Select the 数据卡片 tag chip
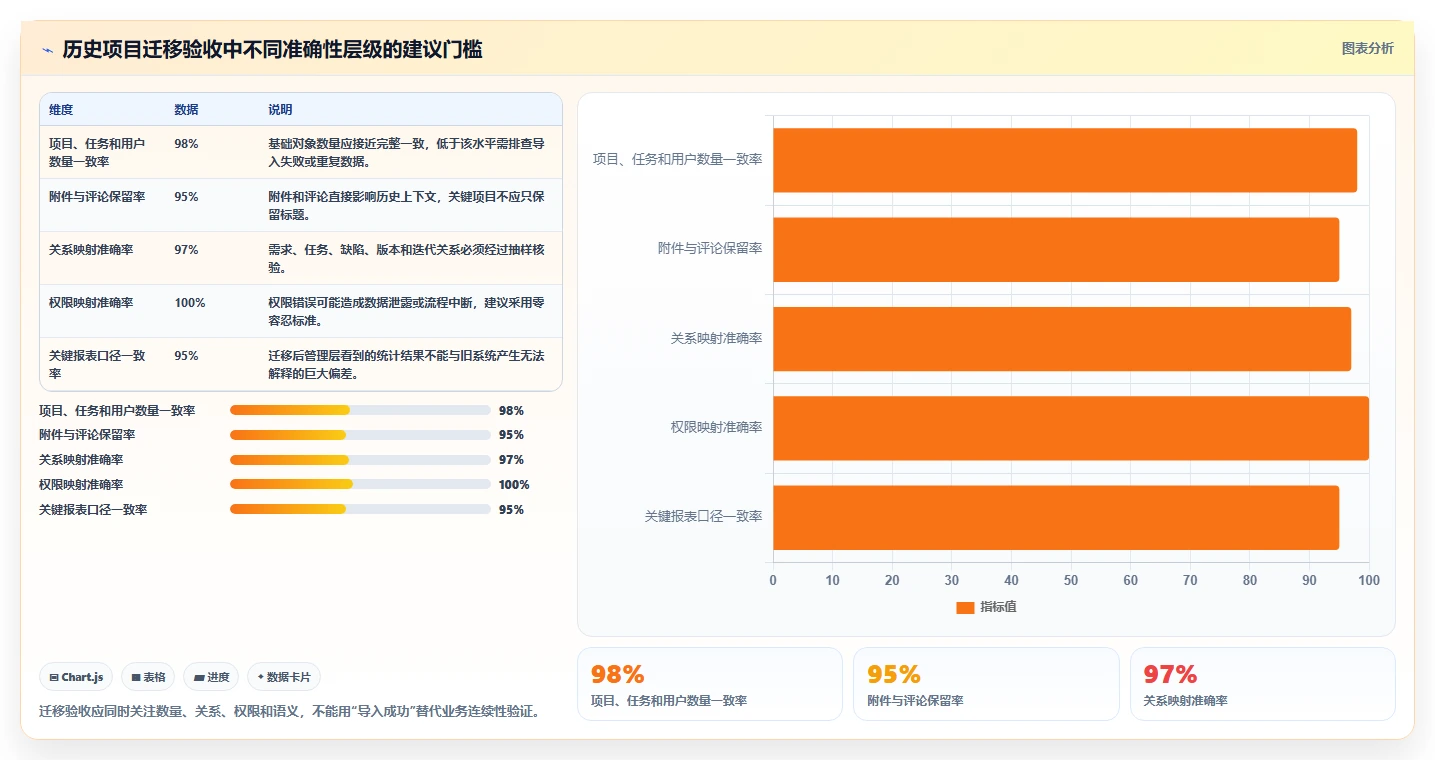The width and height of the screenshot is (1435, 760). tap(284, 677)
